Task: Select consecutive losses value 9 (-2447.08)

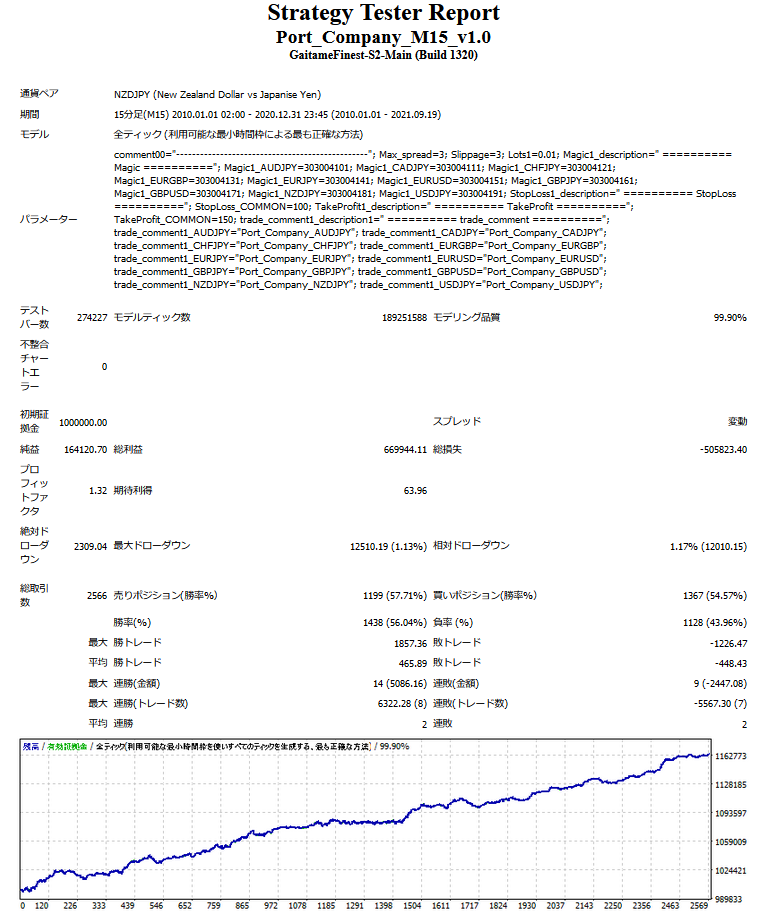Action: (720, 684)
